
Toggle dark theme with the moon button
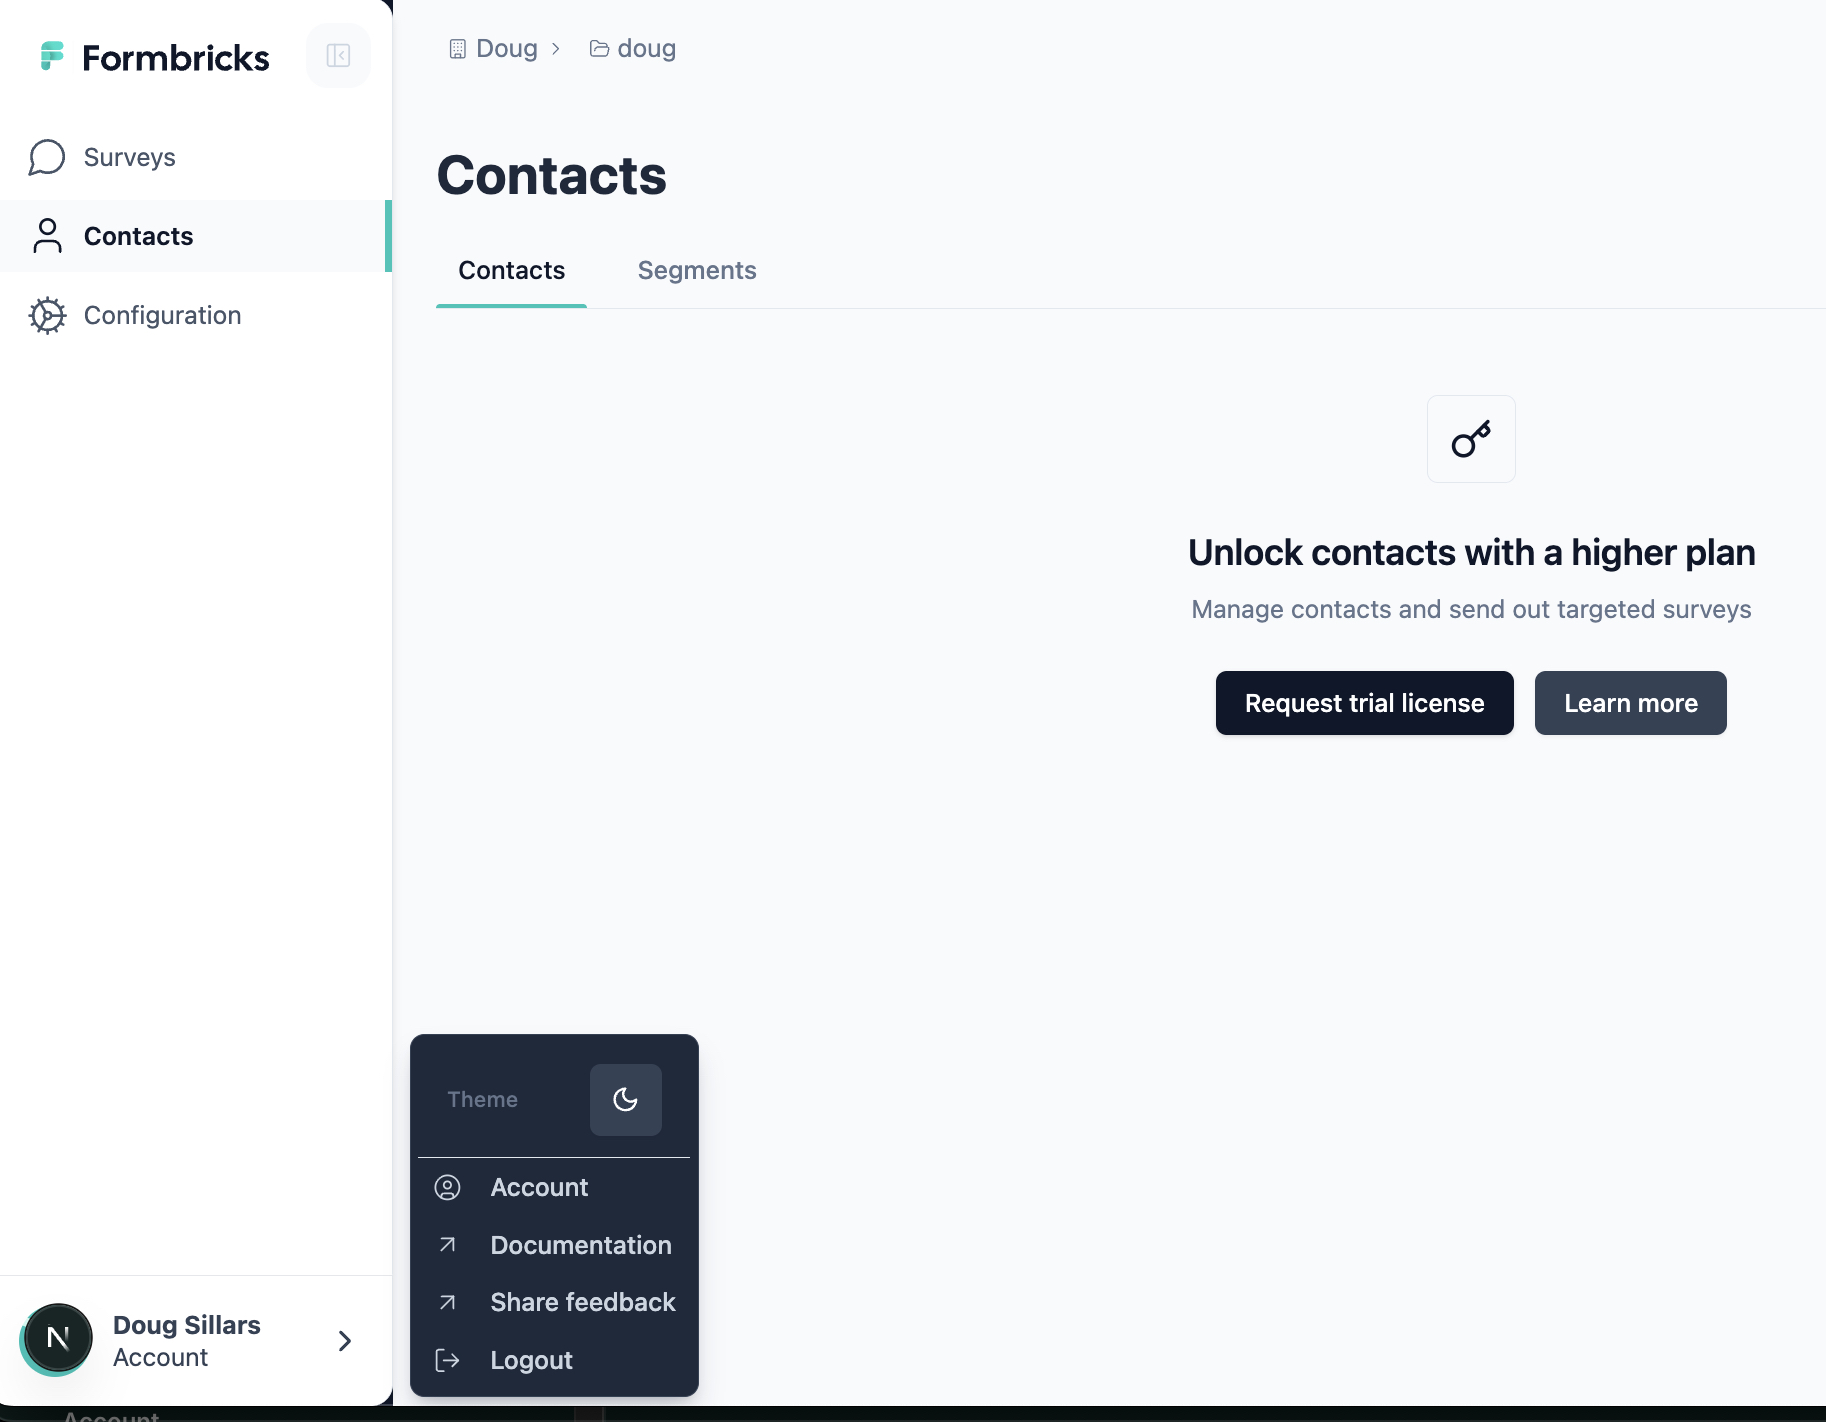(x=625, y=1100)
